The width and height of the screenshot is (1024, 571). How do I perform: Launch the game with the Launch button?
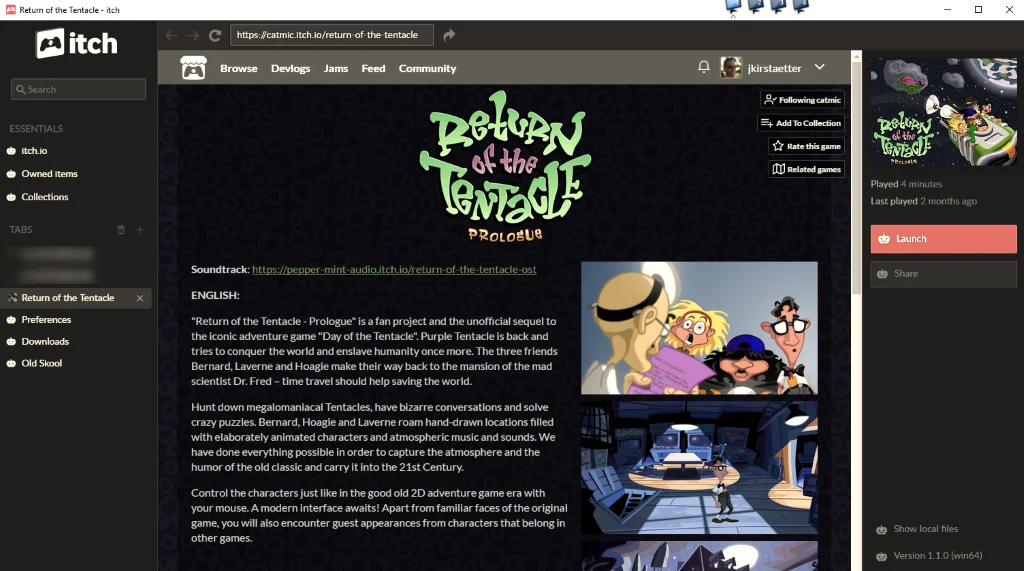coord(943,239)
